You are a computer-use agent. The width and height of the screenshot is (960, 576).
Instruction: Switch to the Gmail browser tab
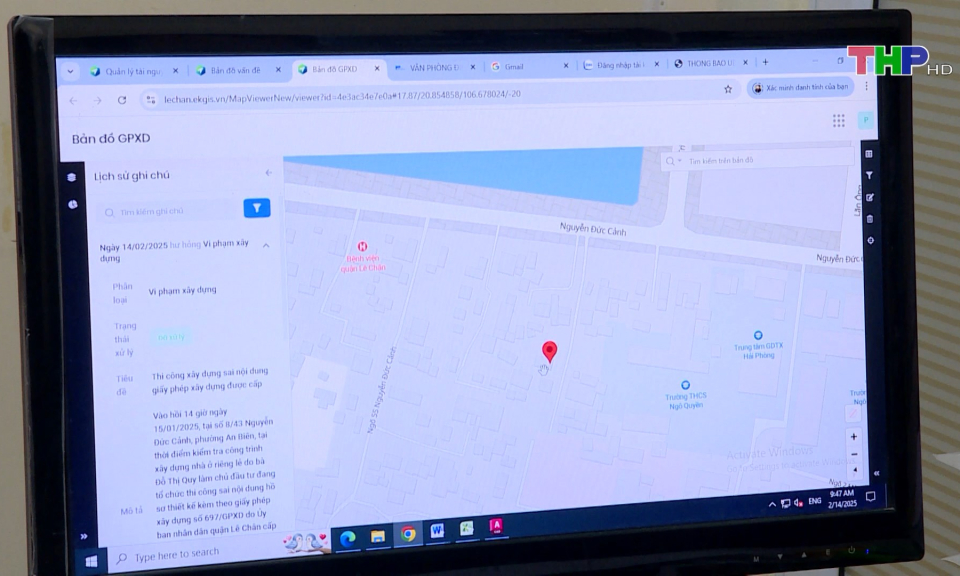513,66
